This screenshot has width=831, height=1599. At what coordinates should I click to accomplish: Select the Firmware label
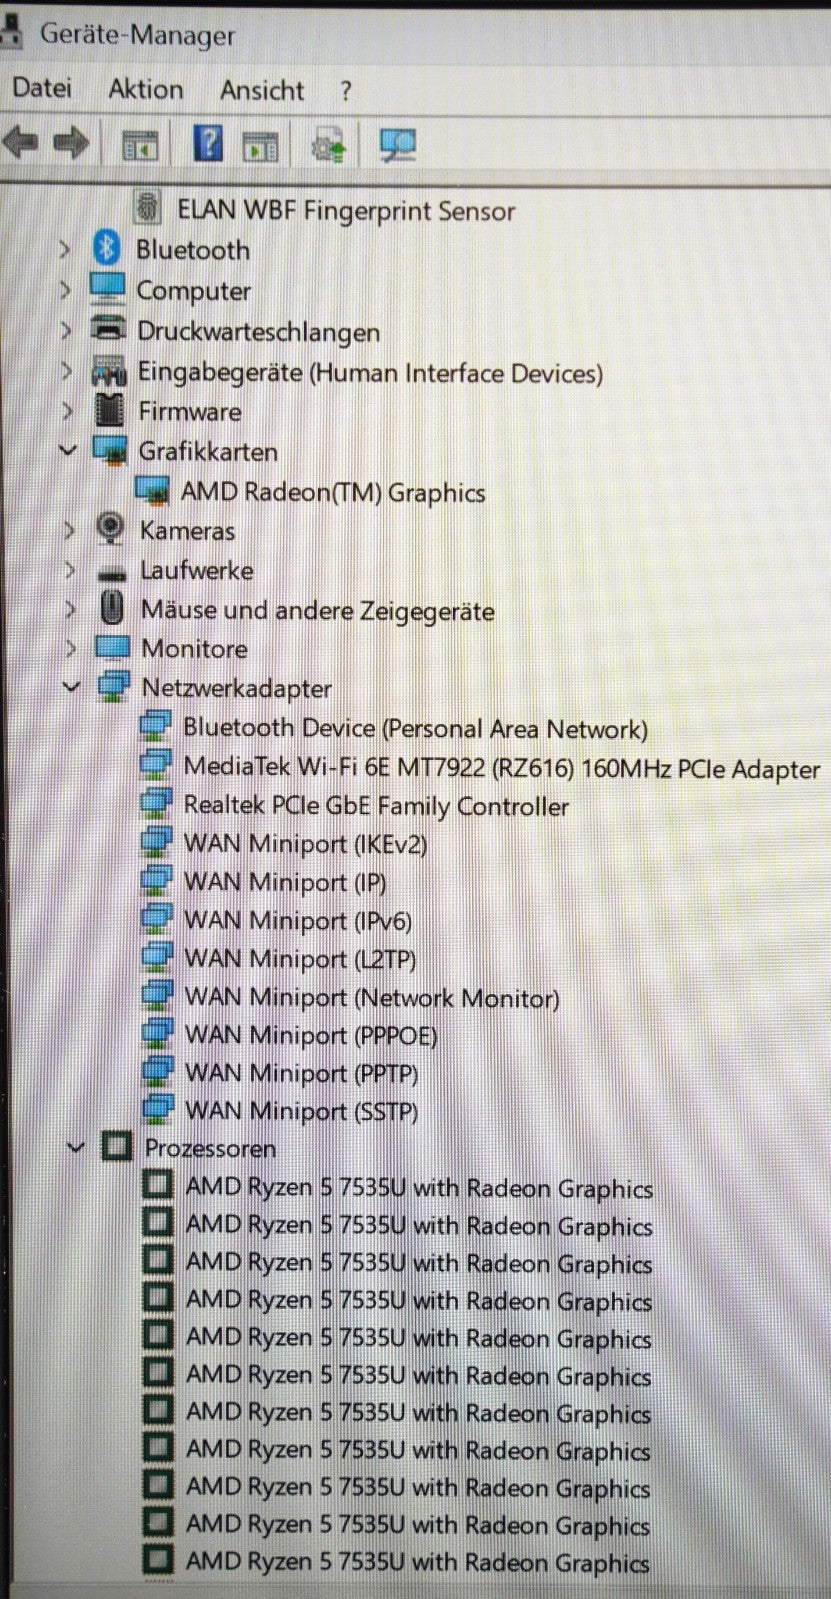189,411
